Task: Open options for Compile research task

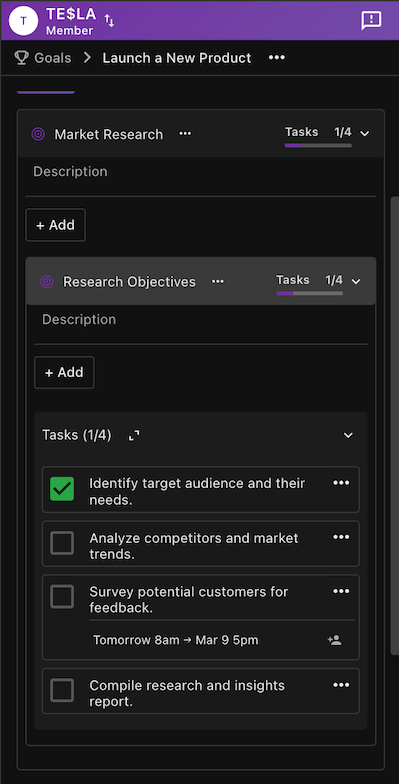Action: coord(341,685)
